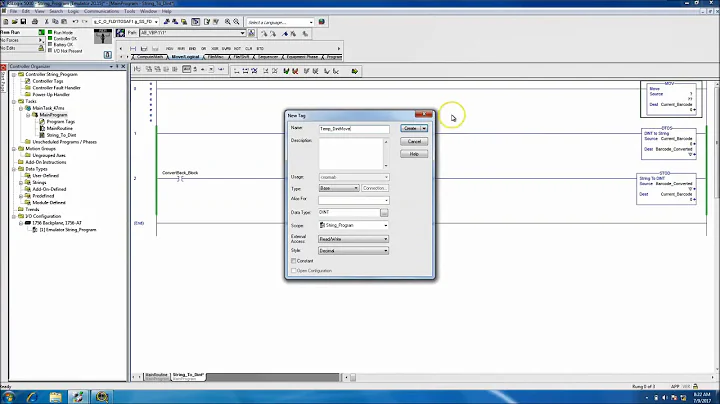Click the Data Type browse ellipsis button
The height and width of the screenshot is (404, 720).
click(384, 213)
